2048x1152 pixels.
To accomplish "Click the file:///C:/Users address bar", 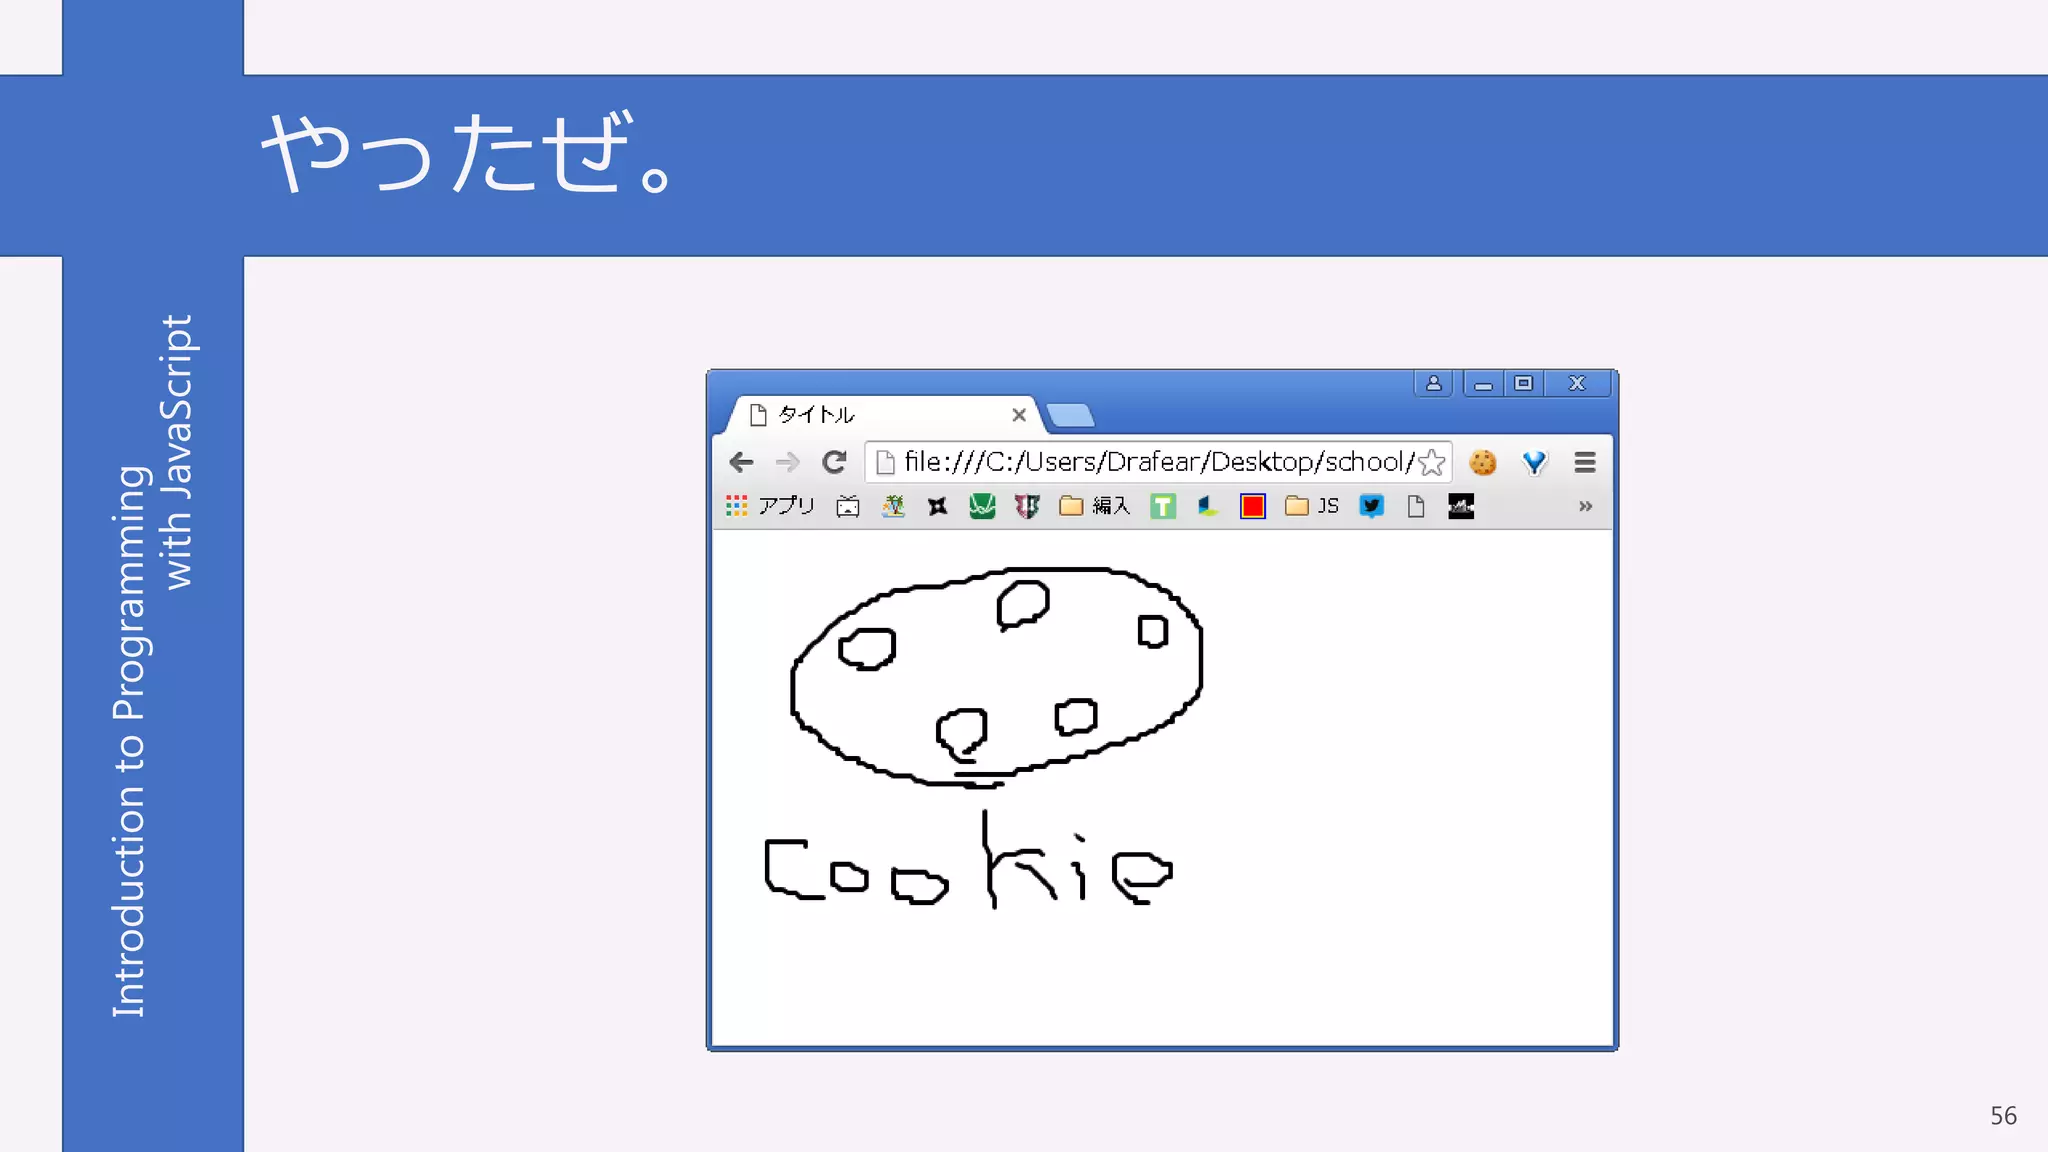I will 1158,462.
